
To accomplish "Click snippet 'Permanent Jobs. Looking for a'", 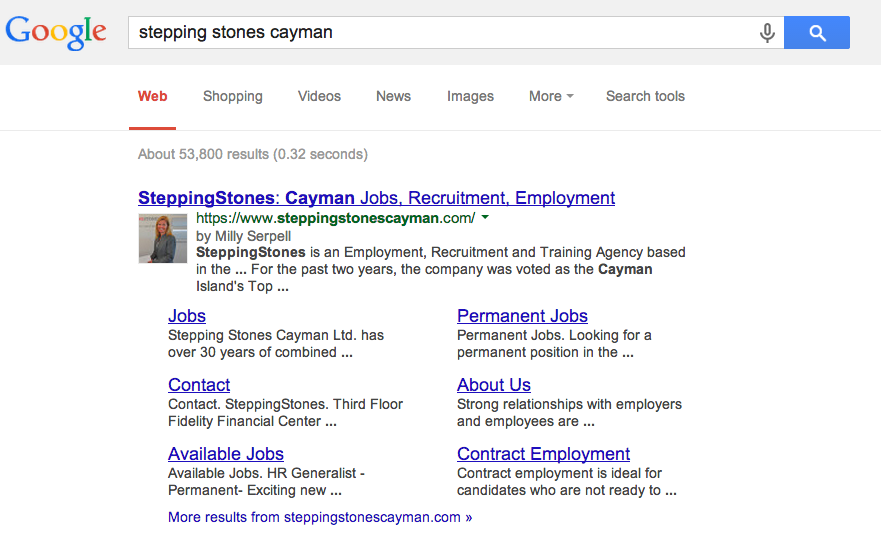I will pos(554,335).
